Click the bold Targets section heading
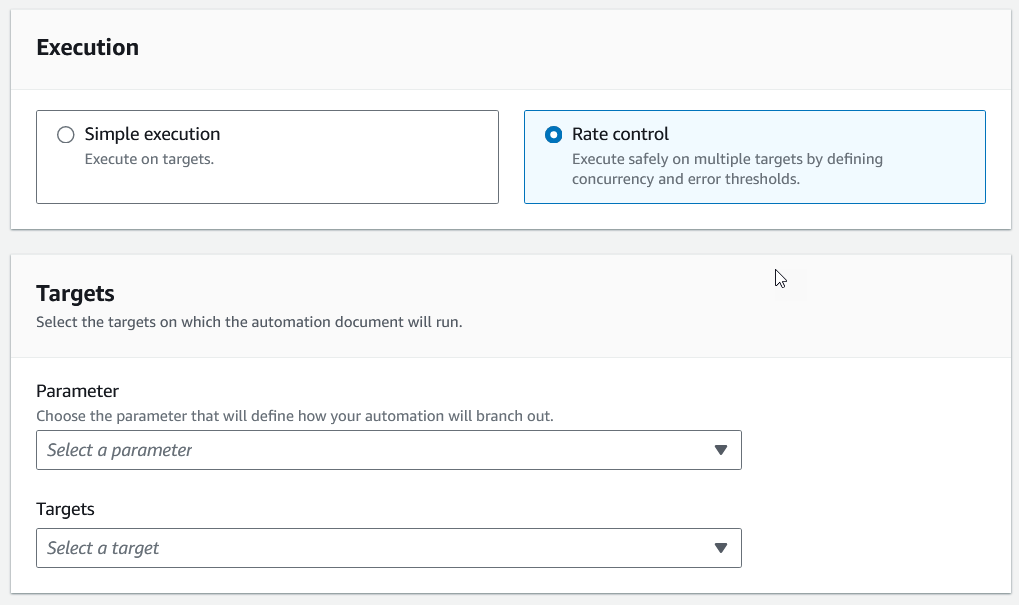Image resolution: width=1019 pixels, height=605 pixels. (75, 293)
